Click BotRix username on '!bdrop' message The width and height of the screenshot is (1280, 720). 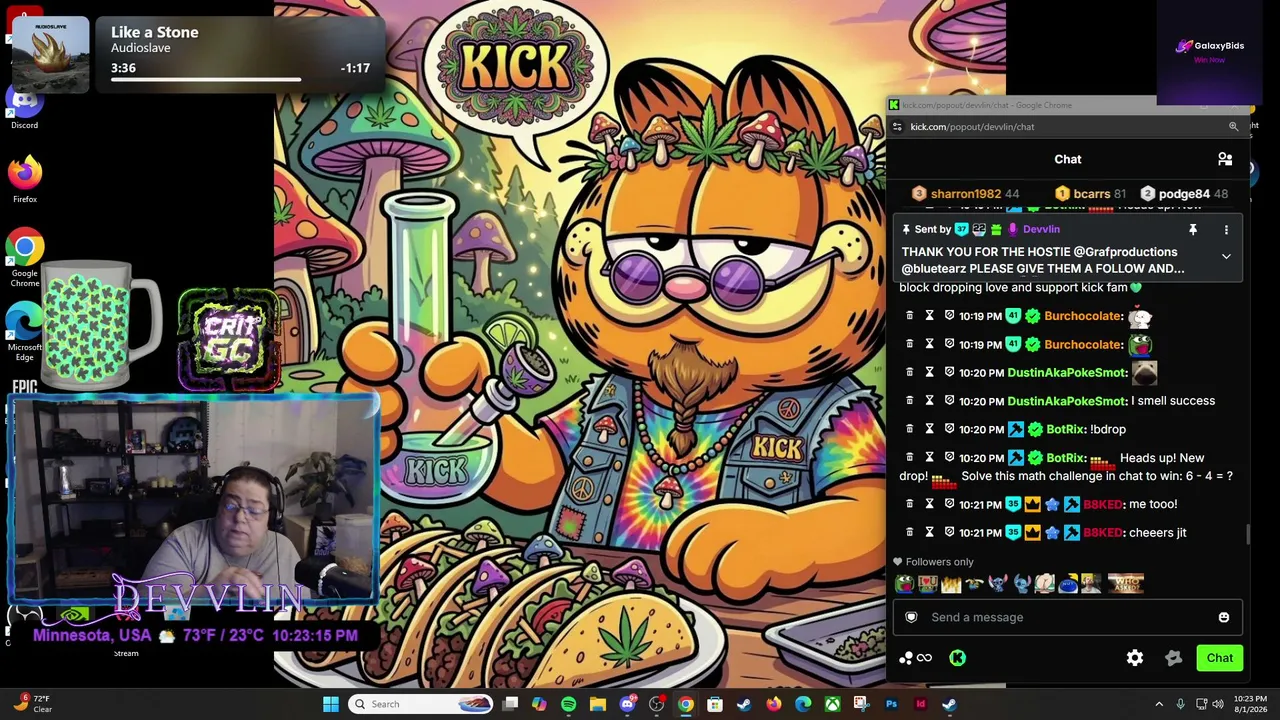tap(1066, 429)
